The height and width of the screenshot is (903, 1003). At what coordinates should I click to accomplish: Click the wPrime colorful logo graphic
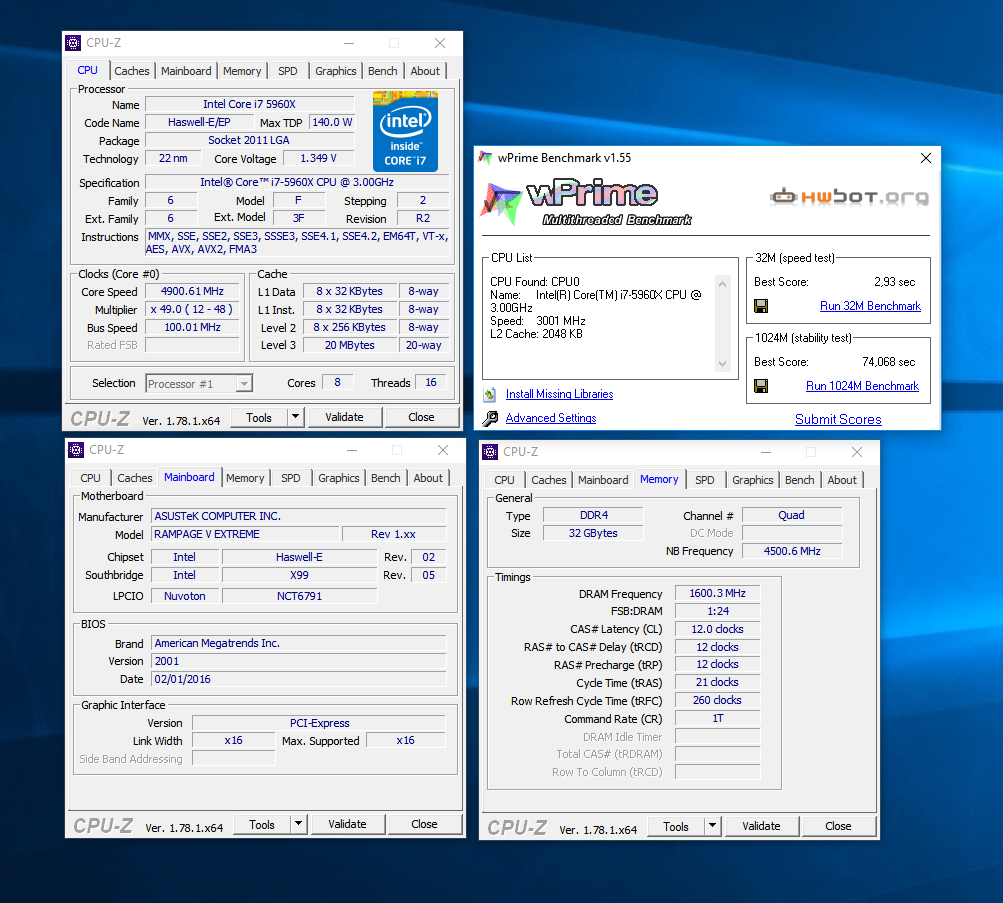pyautogui.click(x=501, y=204)
